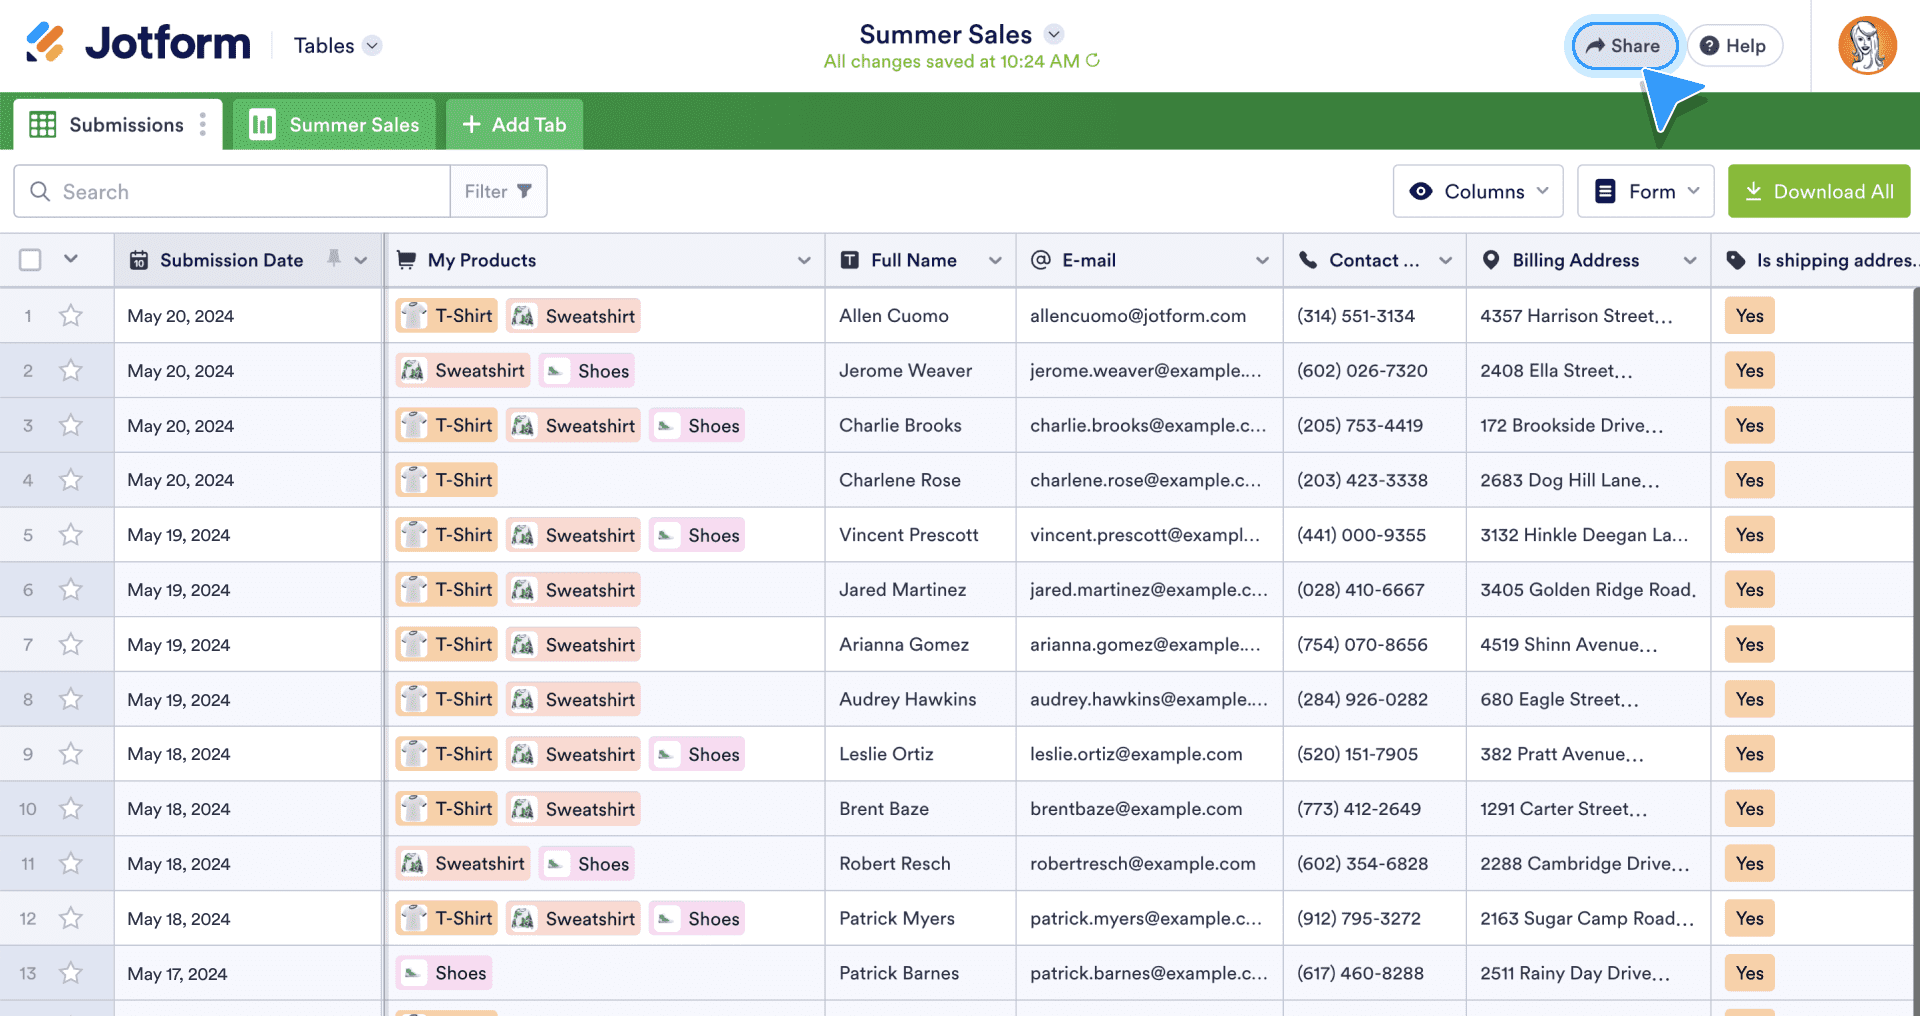Click the Download All button
The height and width of the screenshot is (1016, 1920).
[1818, 191]
